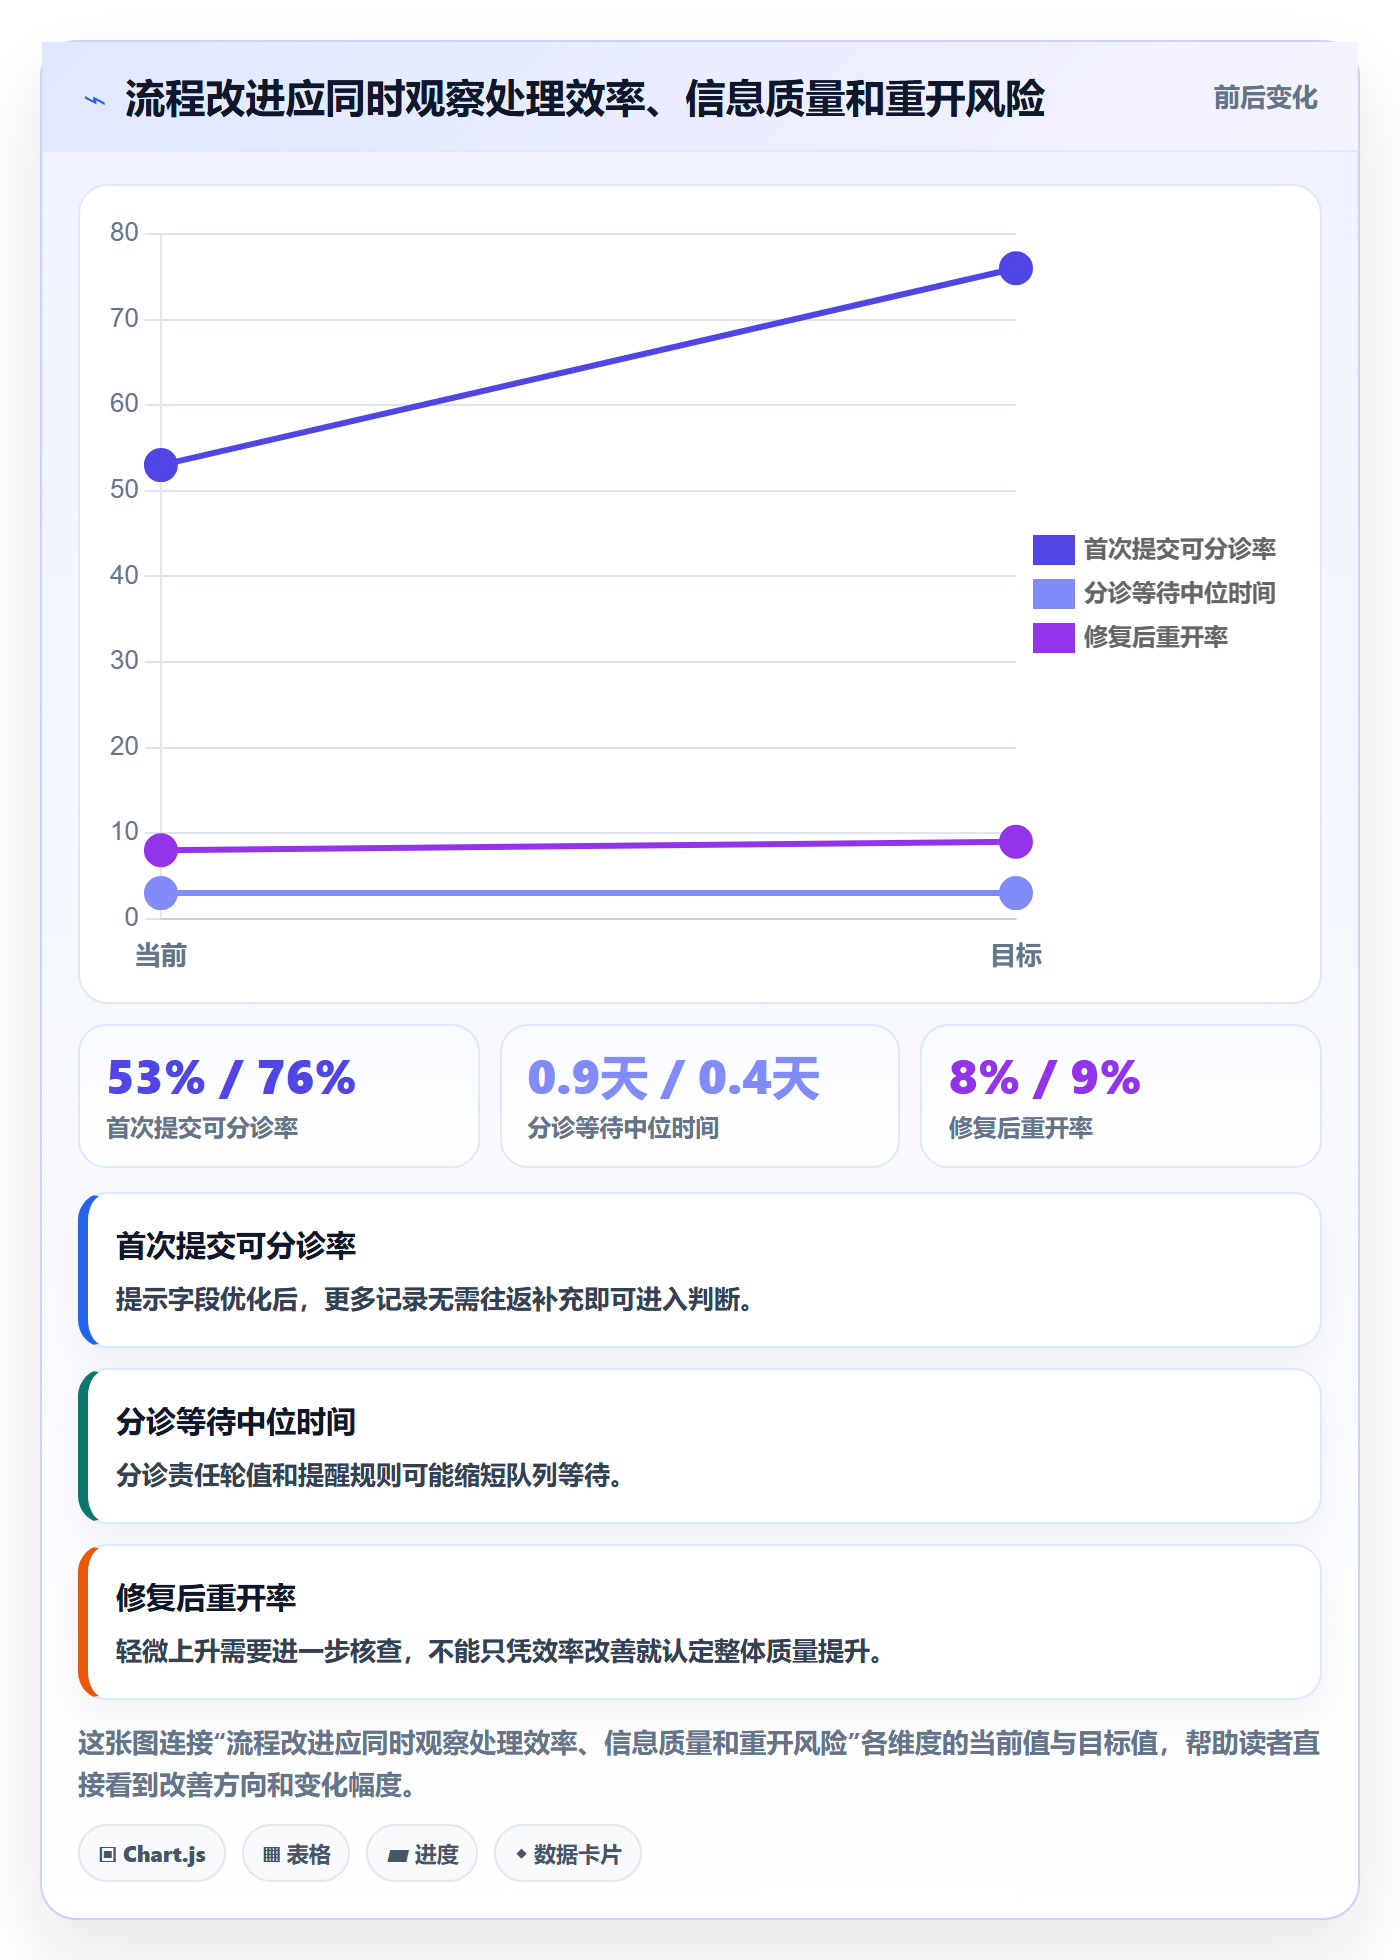This screenshot has width=1400, height=1960.
Task: Click the 分诊等待中位时间 caption under 0.9天 / 0.4天
Action: pos(624,1129)
